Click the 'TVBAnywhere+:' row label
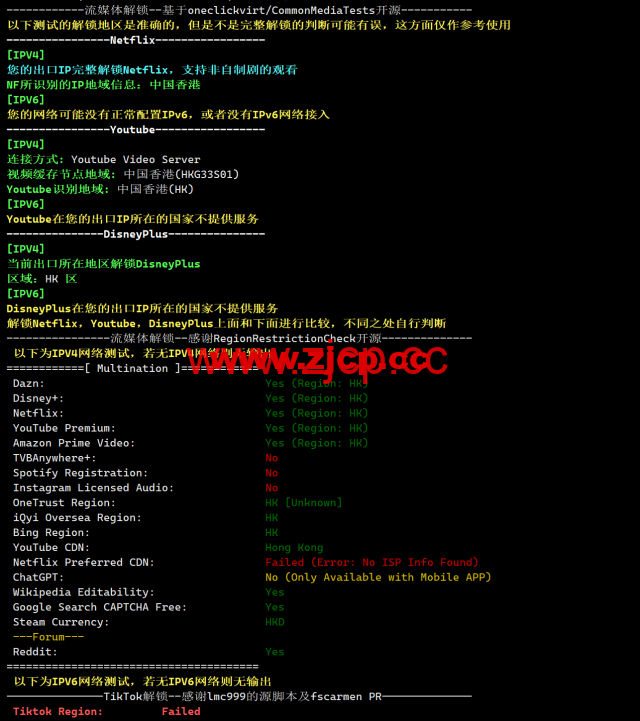This screenshot has height=721, width=640. 54,458
